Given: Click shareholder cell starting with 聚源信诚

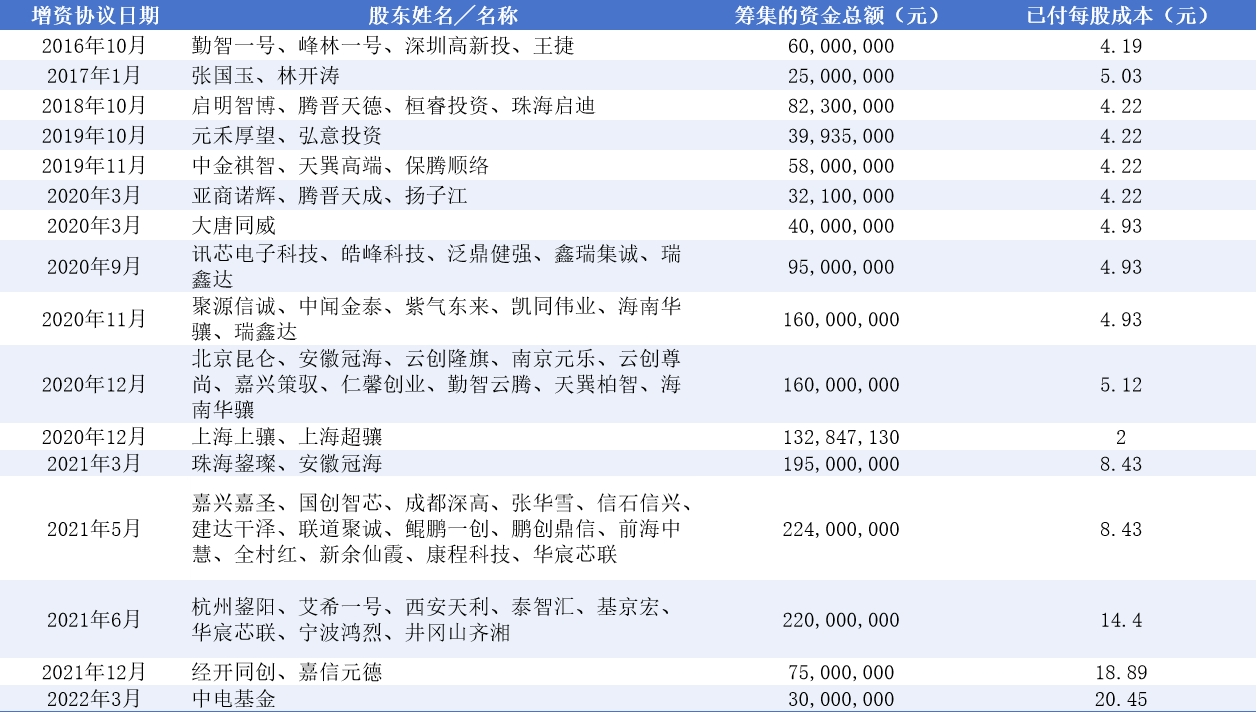Looking at the screenshot, I should coord(437,319).
